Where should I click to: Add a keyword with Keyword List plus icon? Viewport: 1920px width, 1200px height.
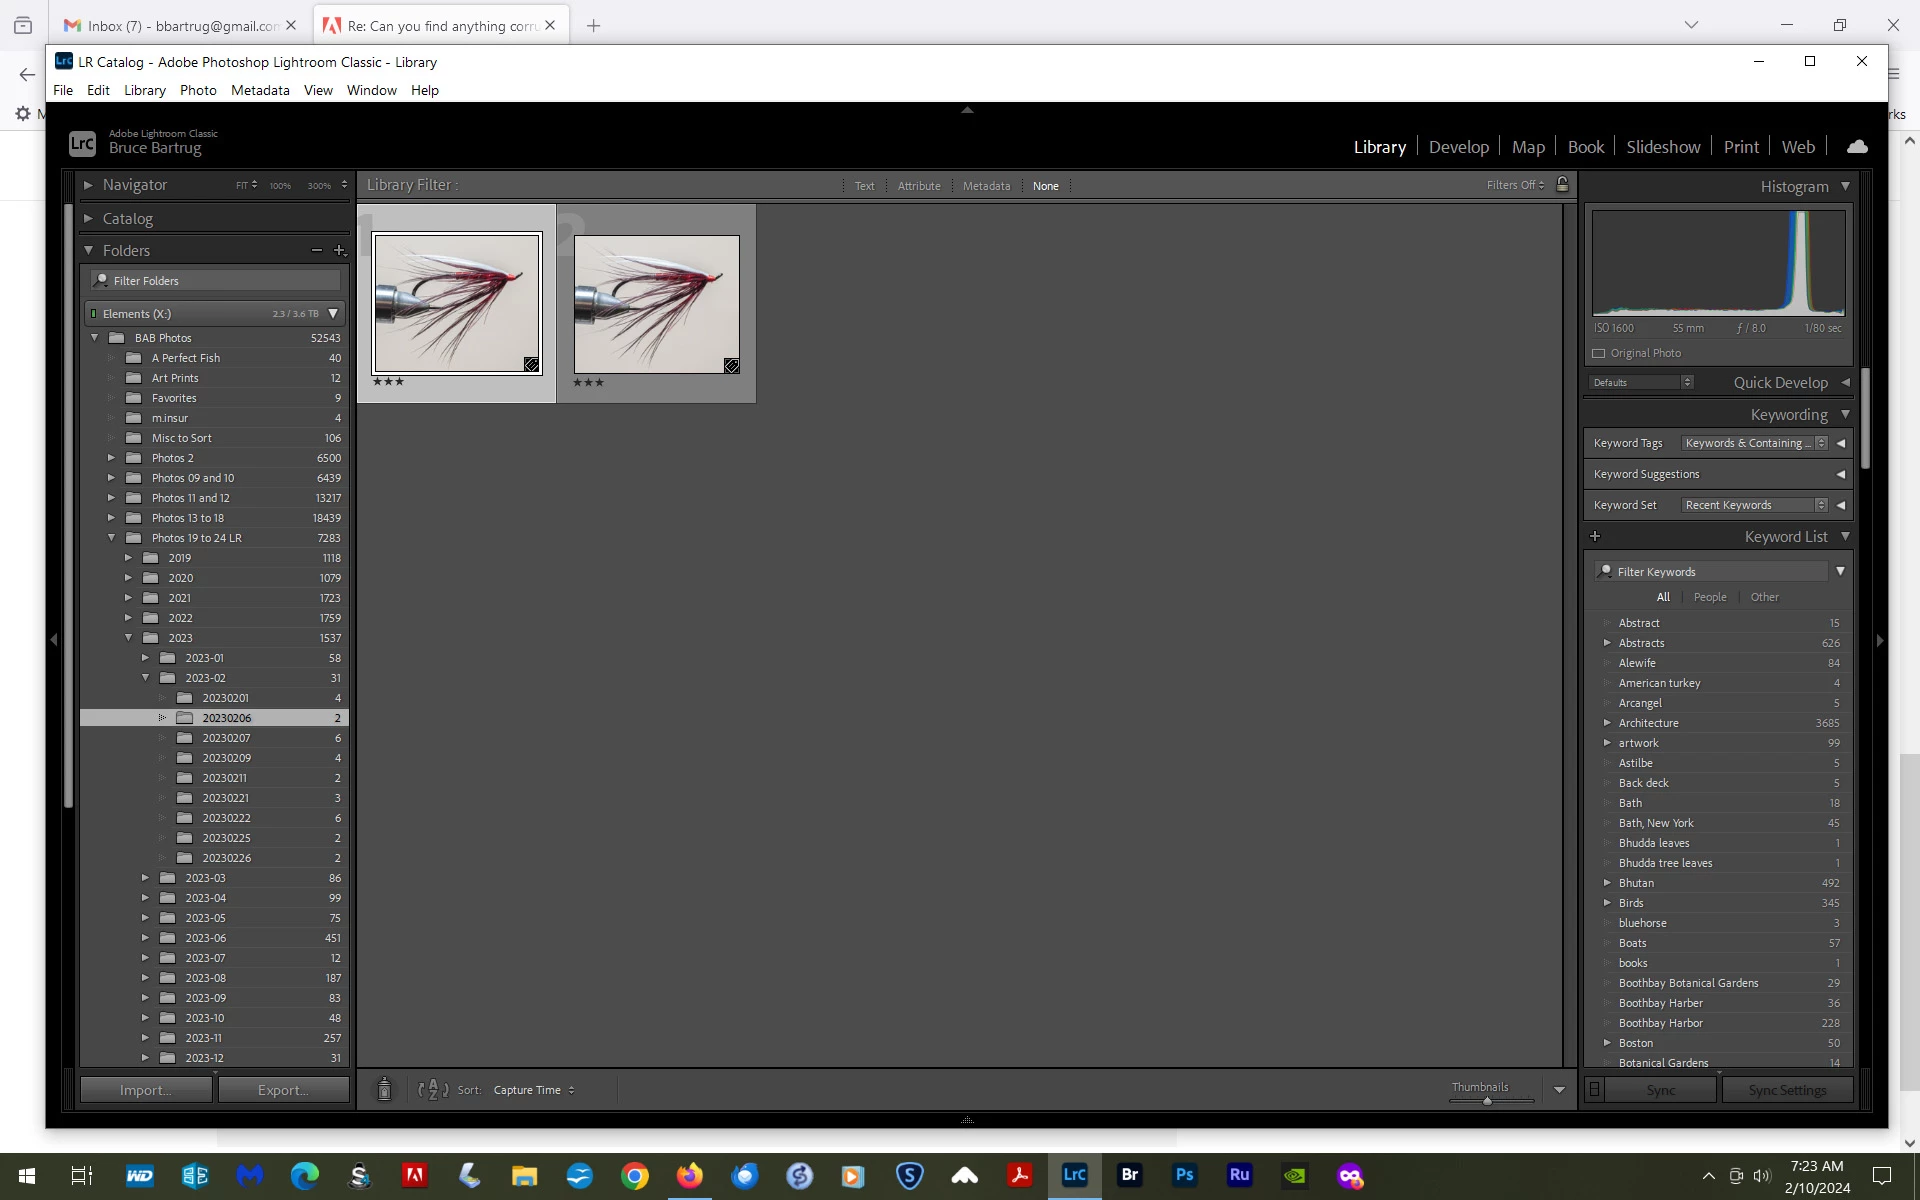tap(1595, 537)
